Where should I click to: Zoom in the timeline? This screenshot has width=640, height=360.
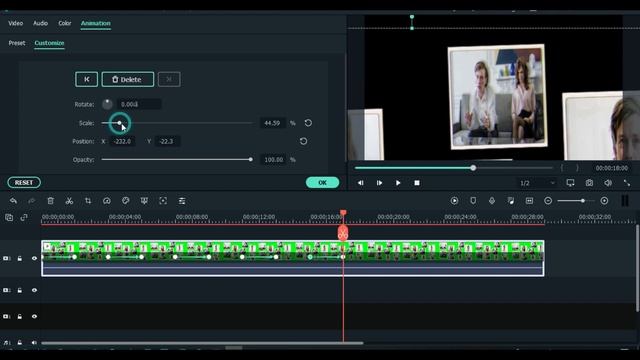604,201
